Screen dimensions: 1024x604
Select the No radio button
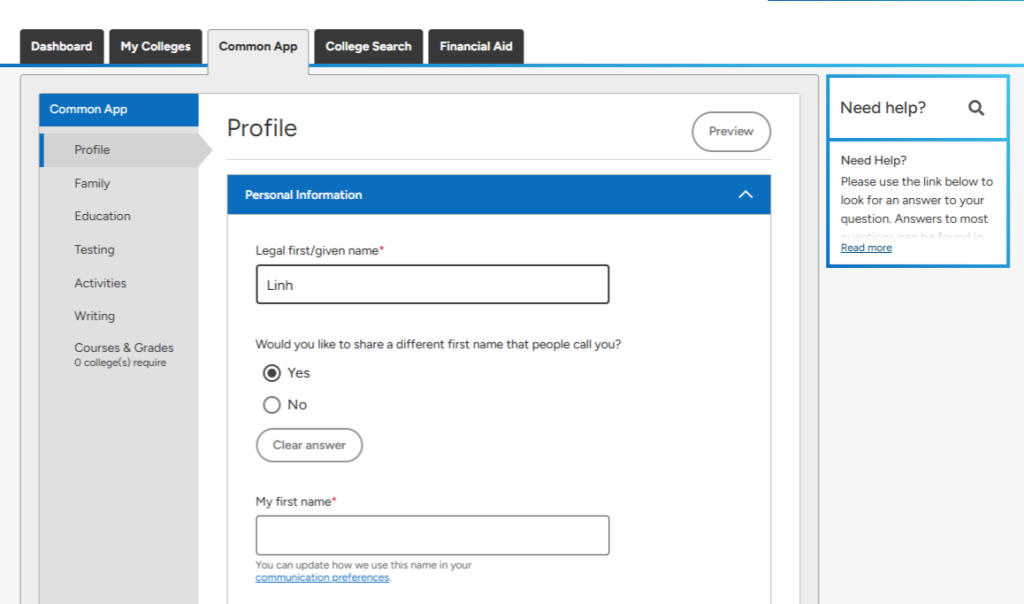272,405
